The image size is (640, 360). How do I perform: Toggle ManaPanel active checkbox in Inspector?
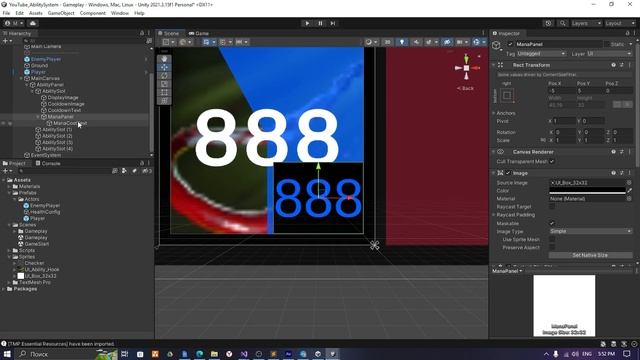pyautogui.click(x=510, y=44)
